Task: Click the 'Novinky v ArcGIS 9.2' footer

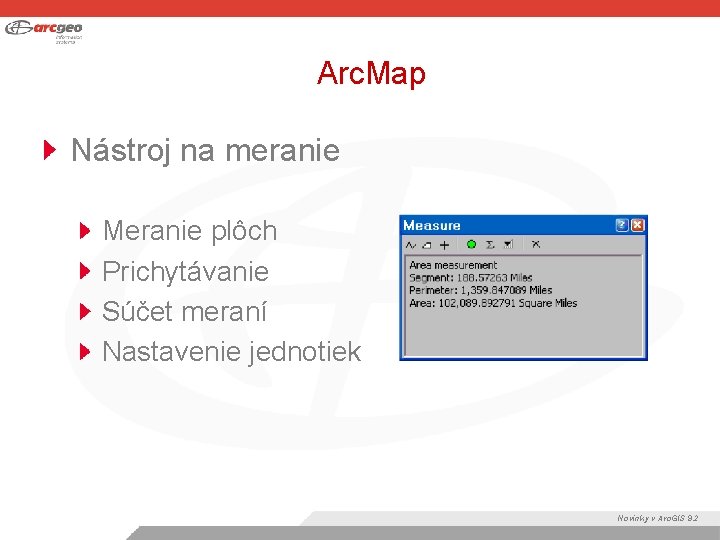Action: 658,518
